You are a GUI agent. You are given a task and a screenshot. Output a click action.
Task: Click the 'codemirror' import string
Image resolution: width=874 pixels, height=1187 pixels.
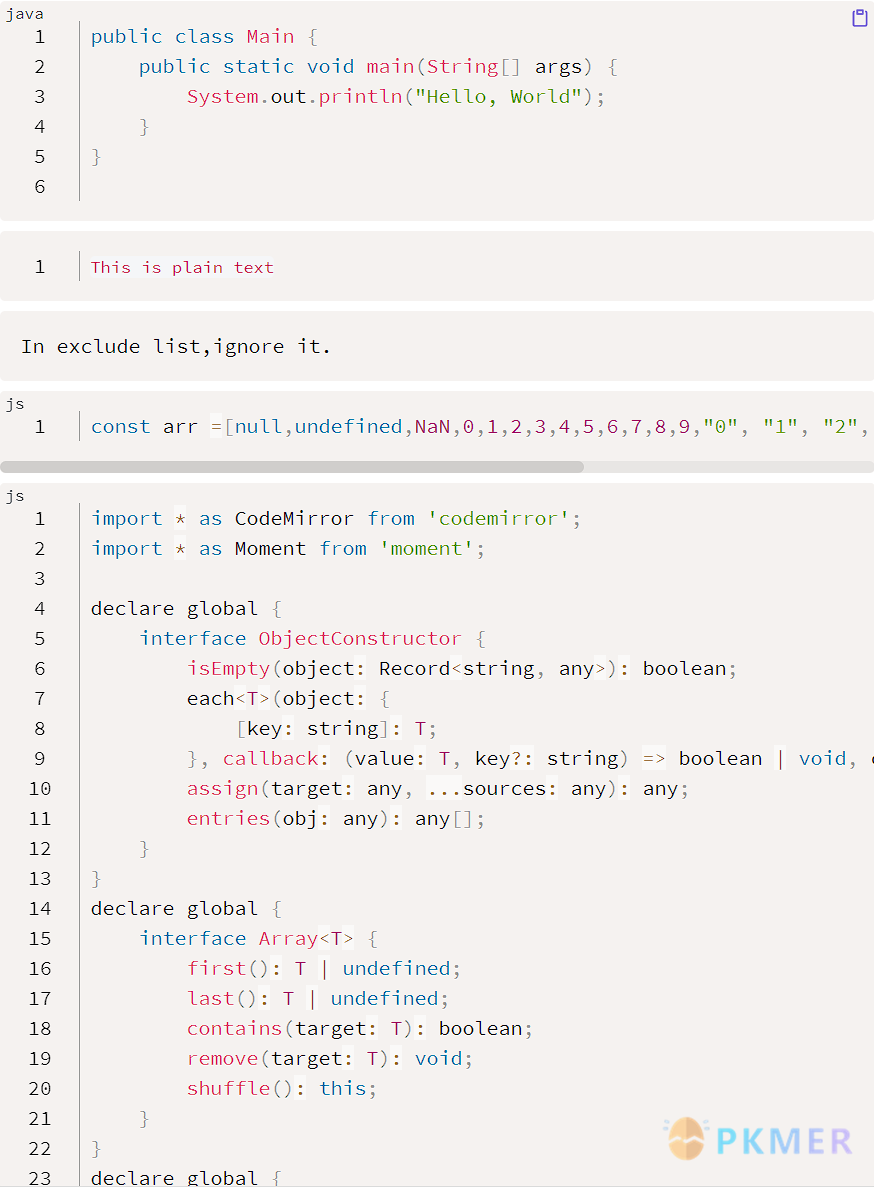click(x=501, y=518)
